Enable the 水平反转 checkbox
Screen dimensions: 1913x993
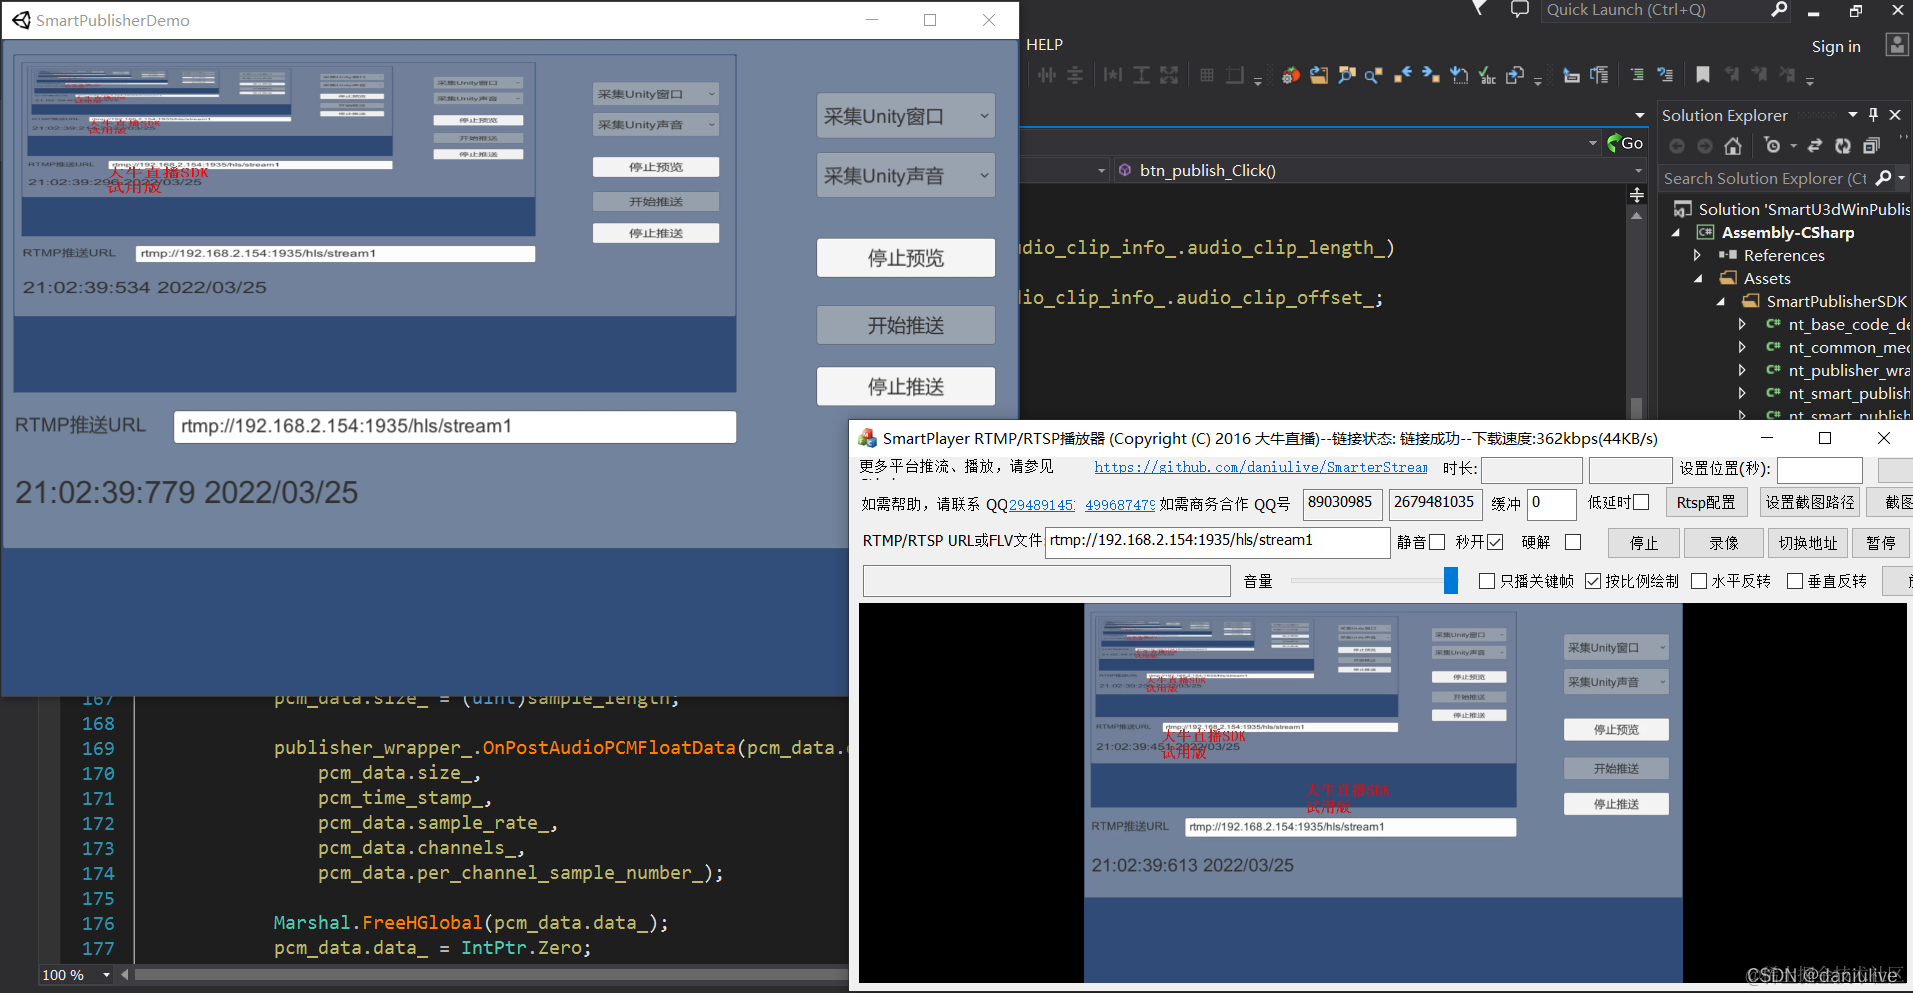1699,581
